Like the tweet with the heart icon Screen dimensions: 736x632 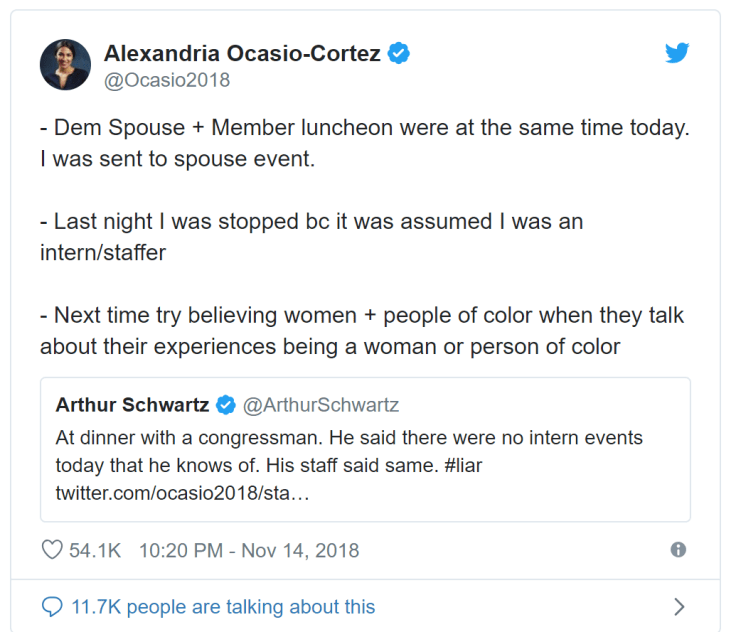(x=51, y=550)
